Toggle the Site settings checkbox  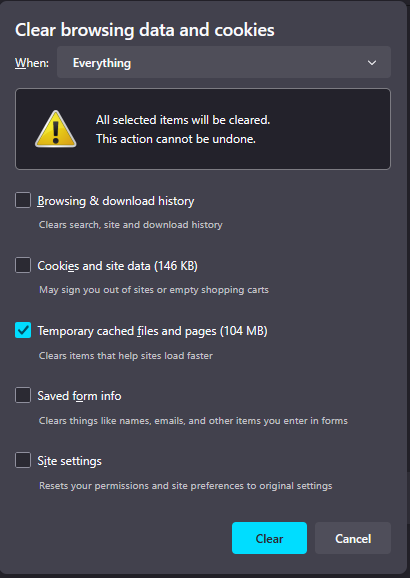coord(23,460)
